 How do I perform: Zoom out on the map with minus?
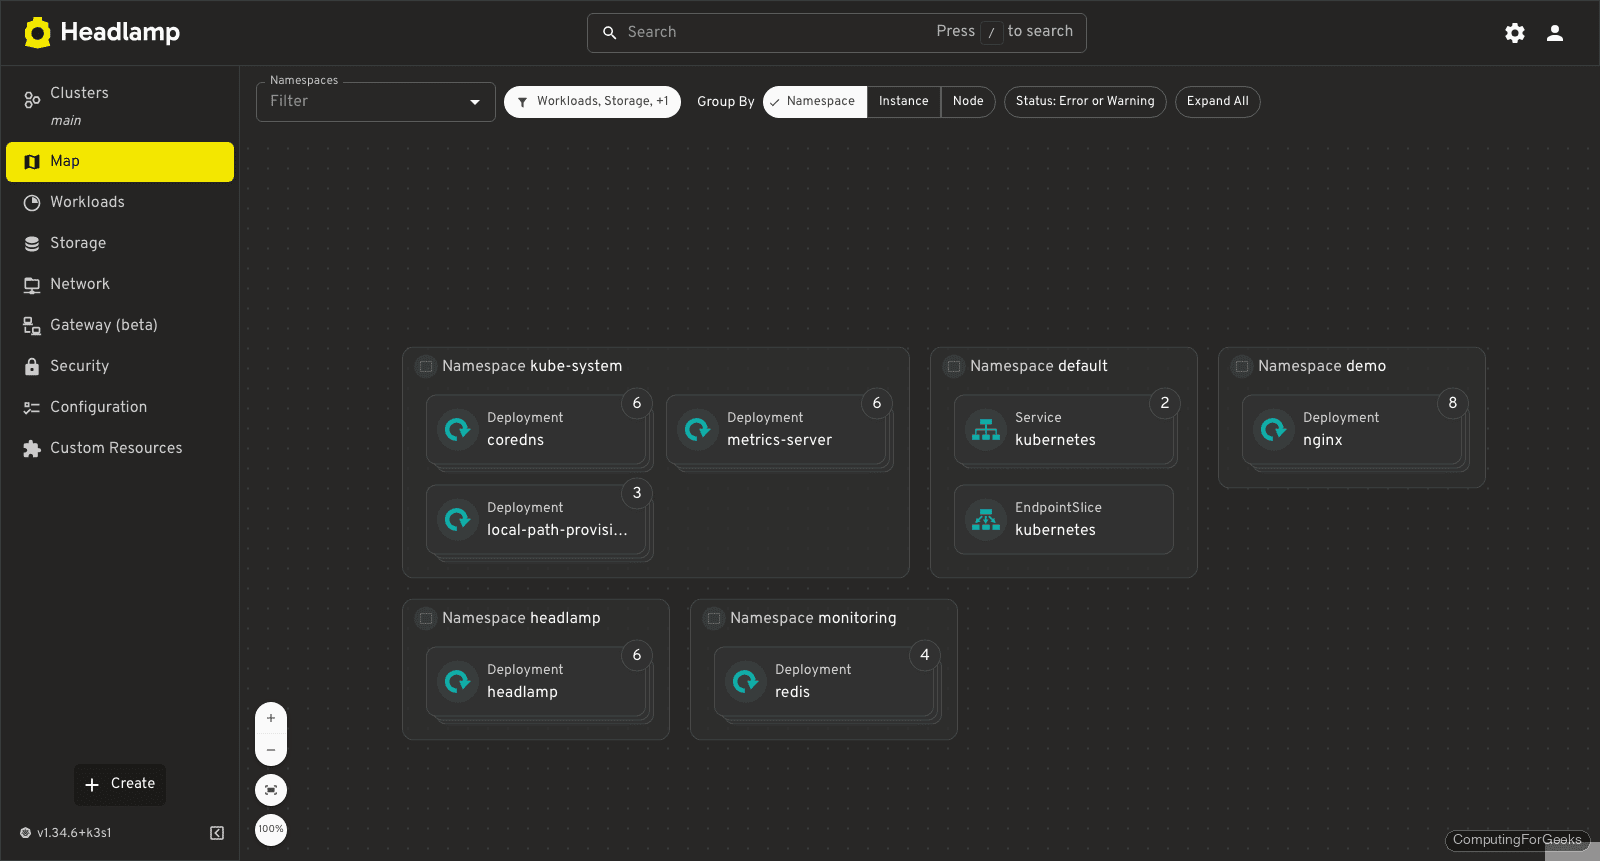[x=271, y=750]
